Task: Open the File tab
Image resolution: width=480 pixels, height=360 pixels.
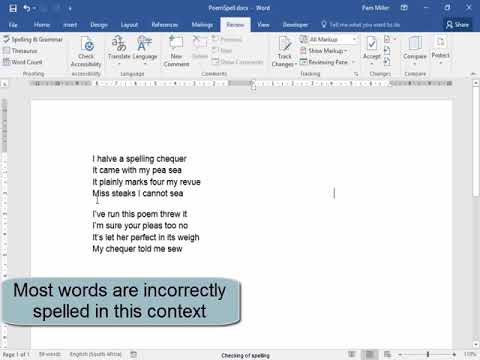Action: [x=13, y=25]
